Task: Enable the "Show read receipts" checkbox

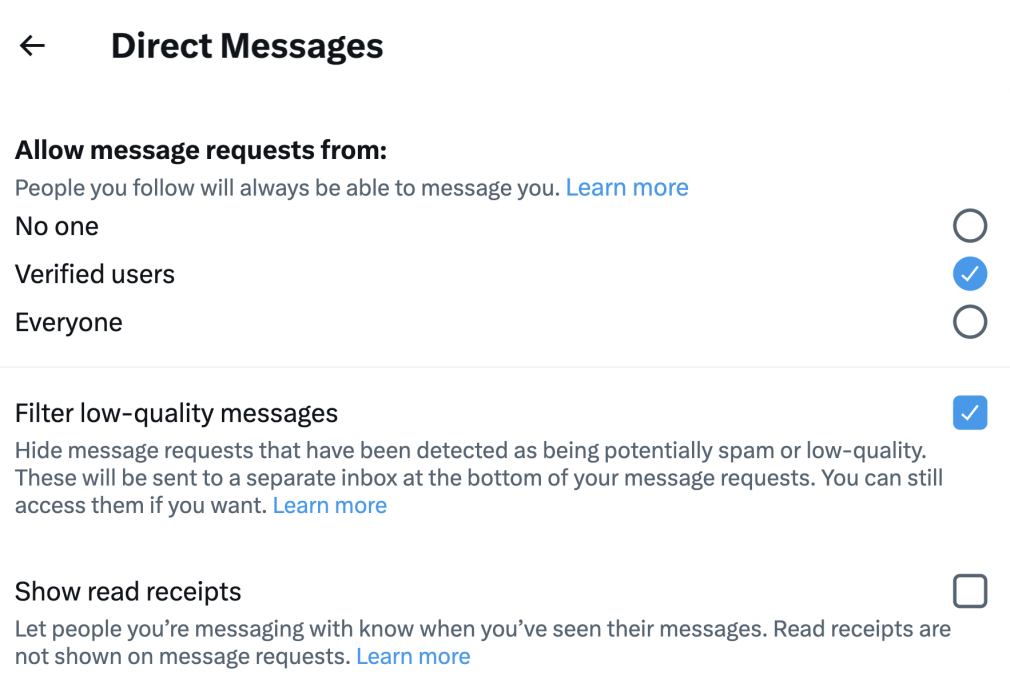Action: click(x=970, y=591)
